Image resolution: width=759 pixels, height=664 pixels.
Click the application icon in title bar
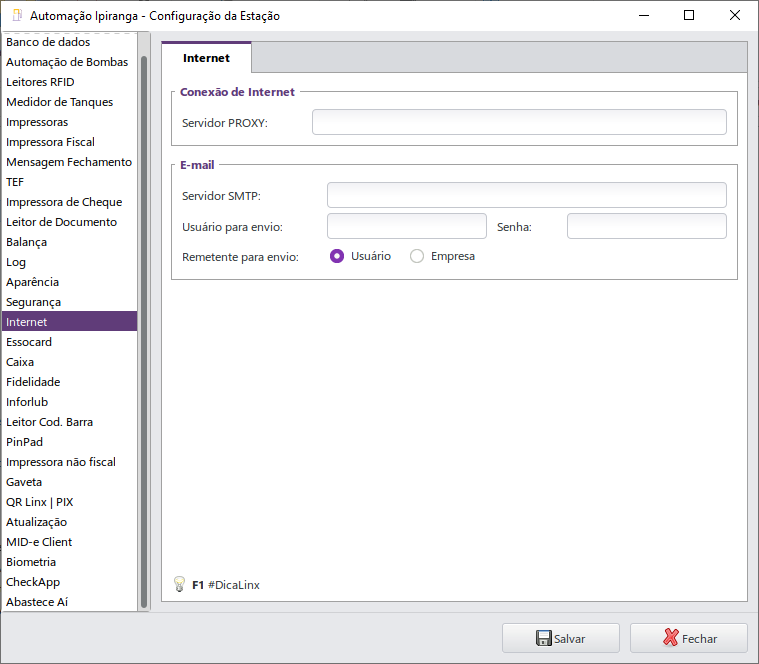(17, 15)
